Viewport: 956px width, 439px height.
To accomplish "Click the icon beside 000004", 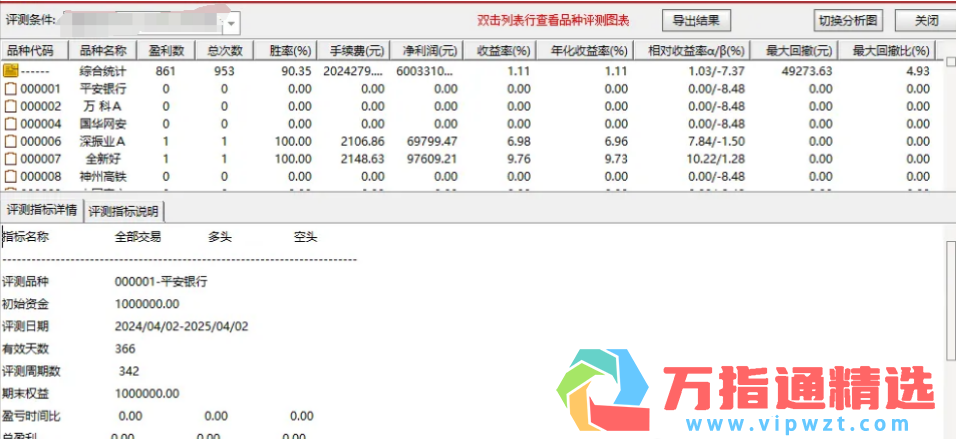I will 10,124.
